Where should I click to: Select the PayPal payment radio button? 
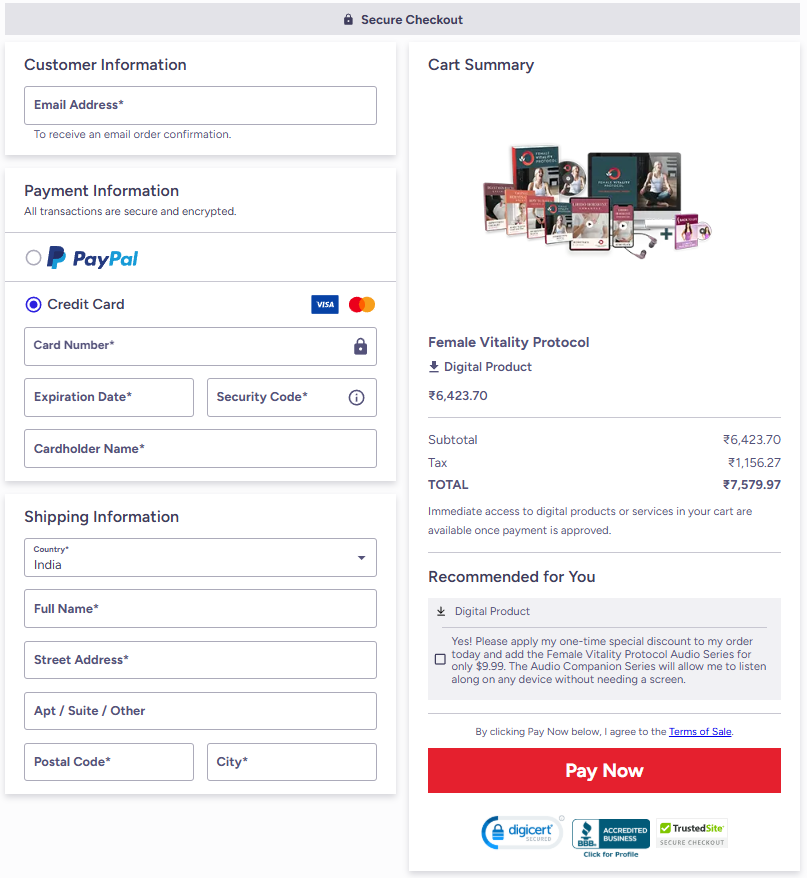(34, 258)
